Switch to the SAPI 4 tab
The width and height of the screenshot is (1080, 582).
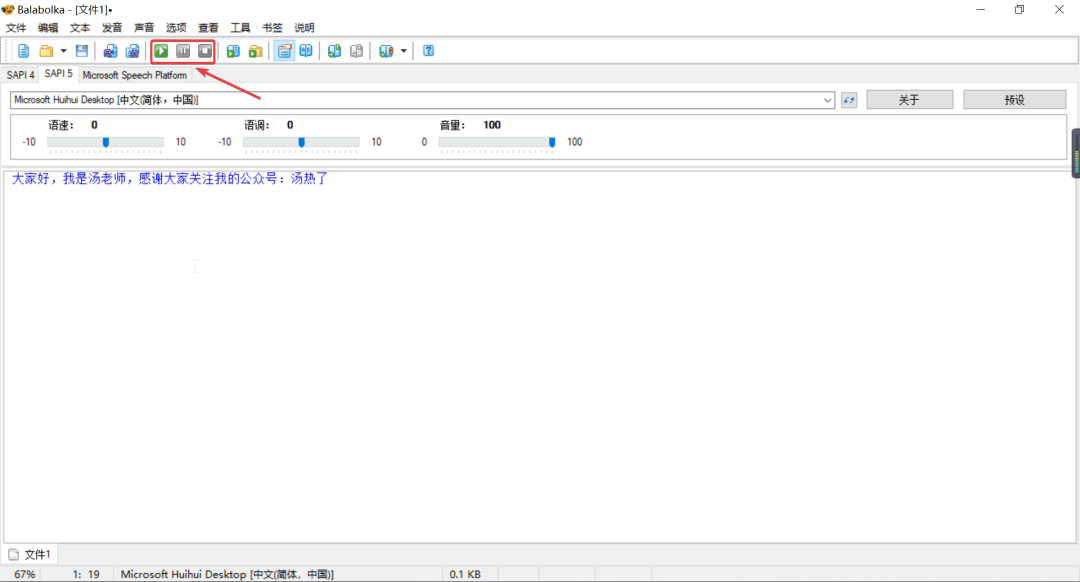[21, 74]
